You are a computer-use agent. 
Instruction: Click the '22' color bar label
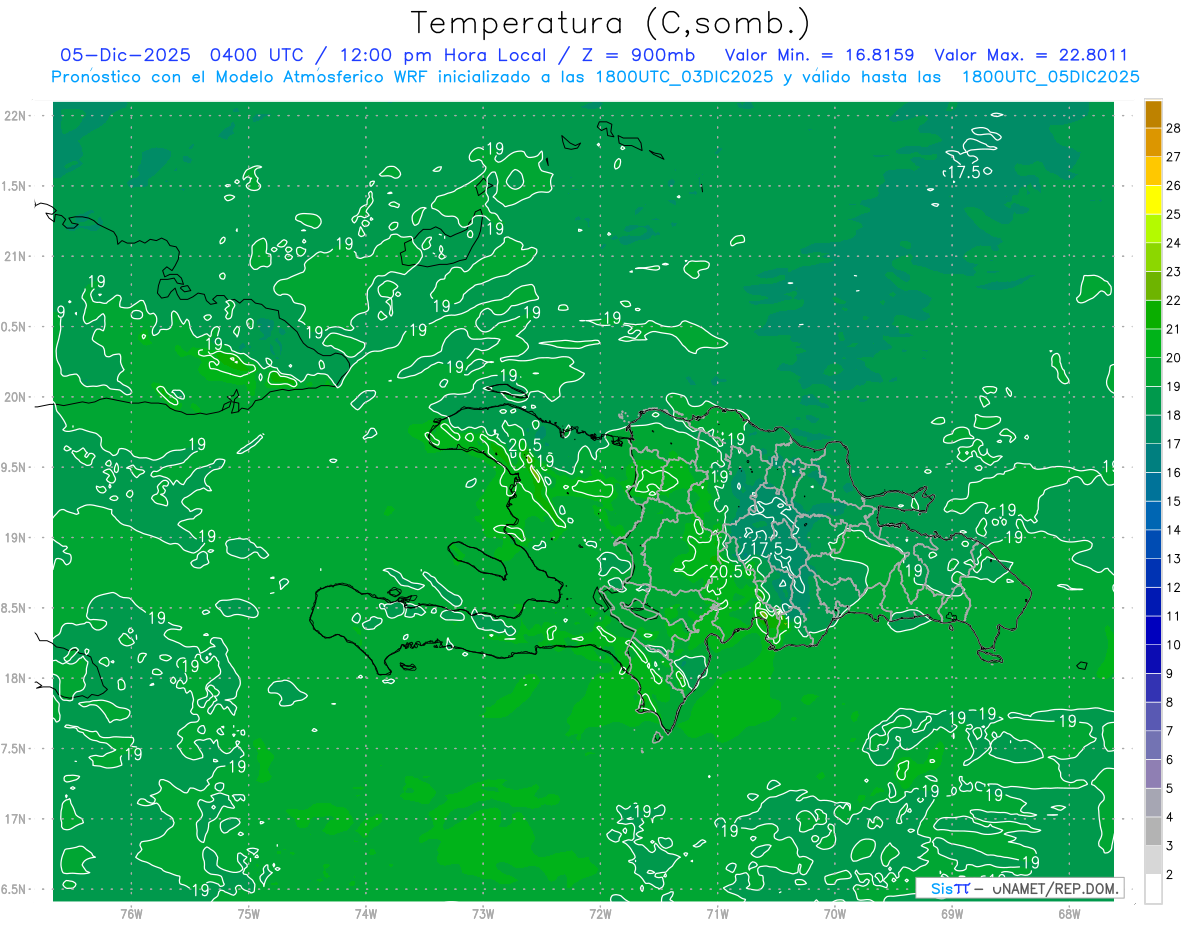pos(1174,300)
